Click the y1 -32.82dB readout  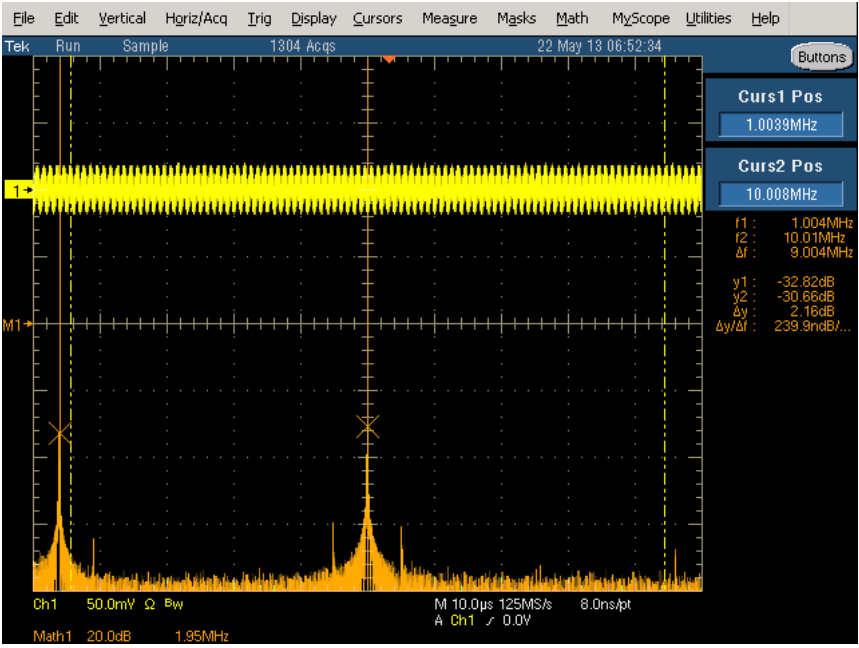click(x=783, y=282)
